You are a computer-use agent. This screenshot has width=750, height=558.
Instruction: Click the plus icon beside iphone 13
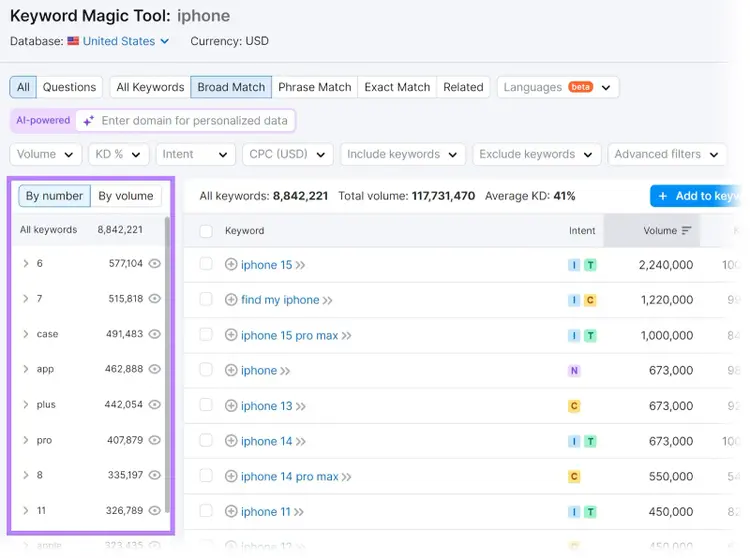tap(231, 406)
